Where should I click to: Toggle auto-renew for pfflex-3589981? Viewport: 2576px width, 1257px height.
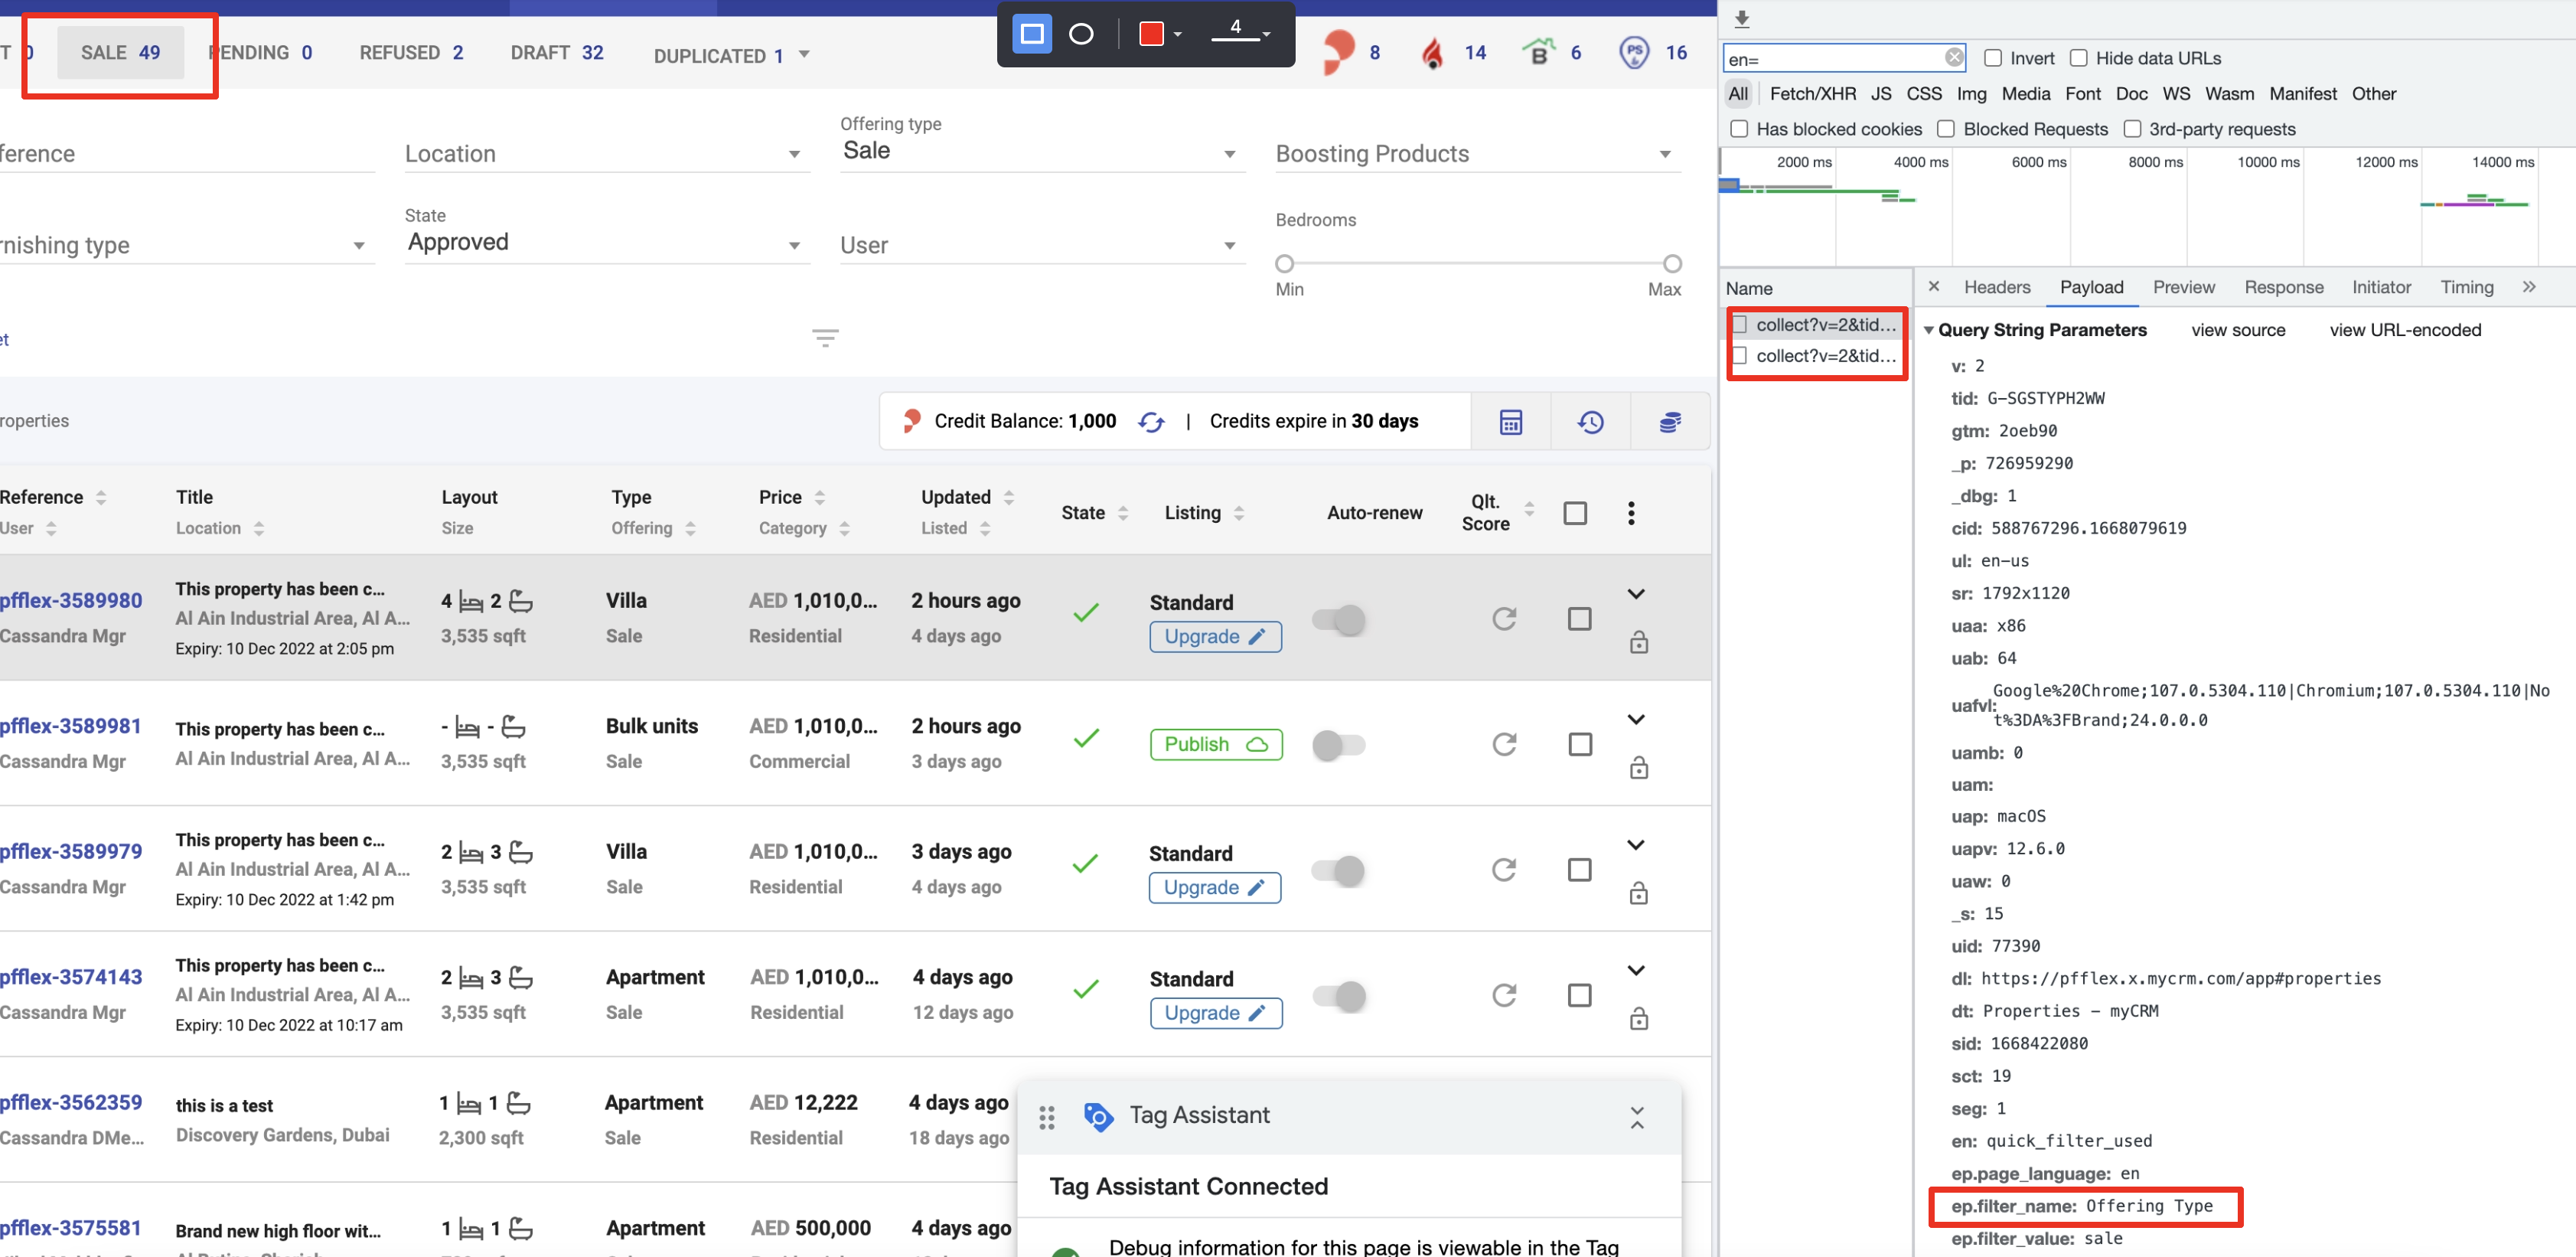[1338, 745]
